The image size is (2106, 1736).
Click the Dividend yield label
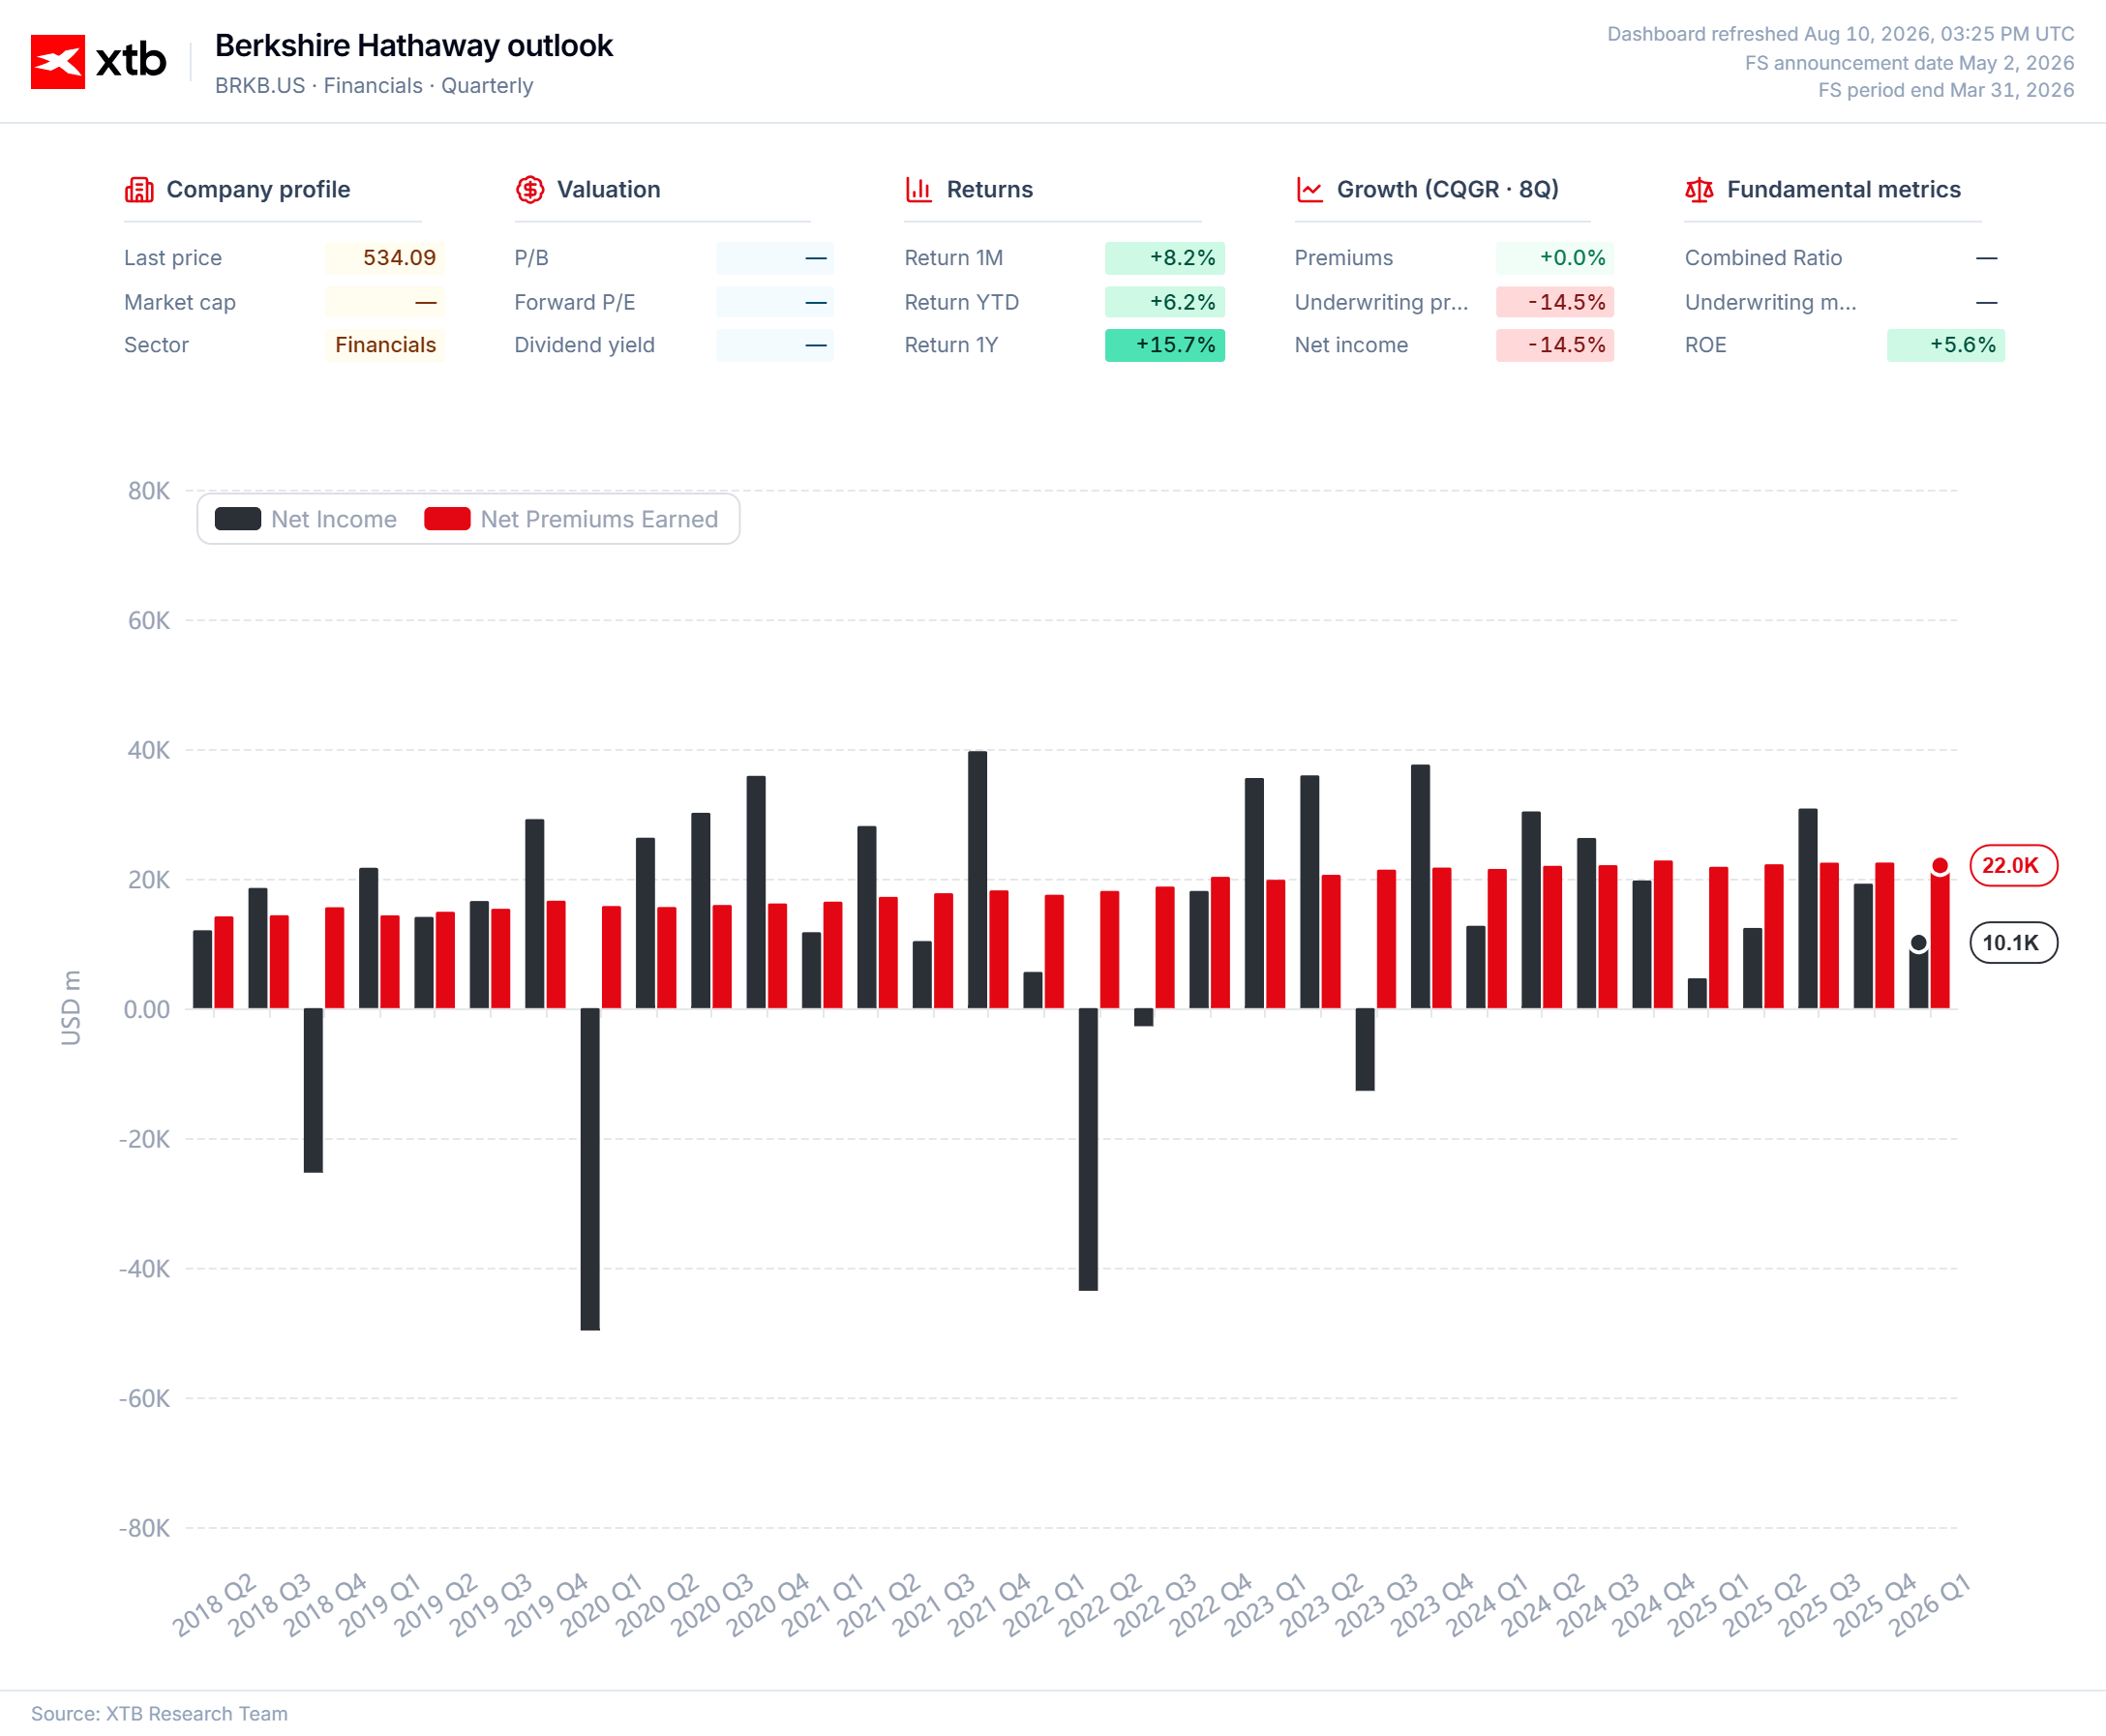[585, 345]
